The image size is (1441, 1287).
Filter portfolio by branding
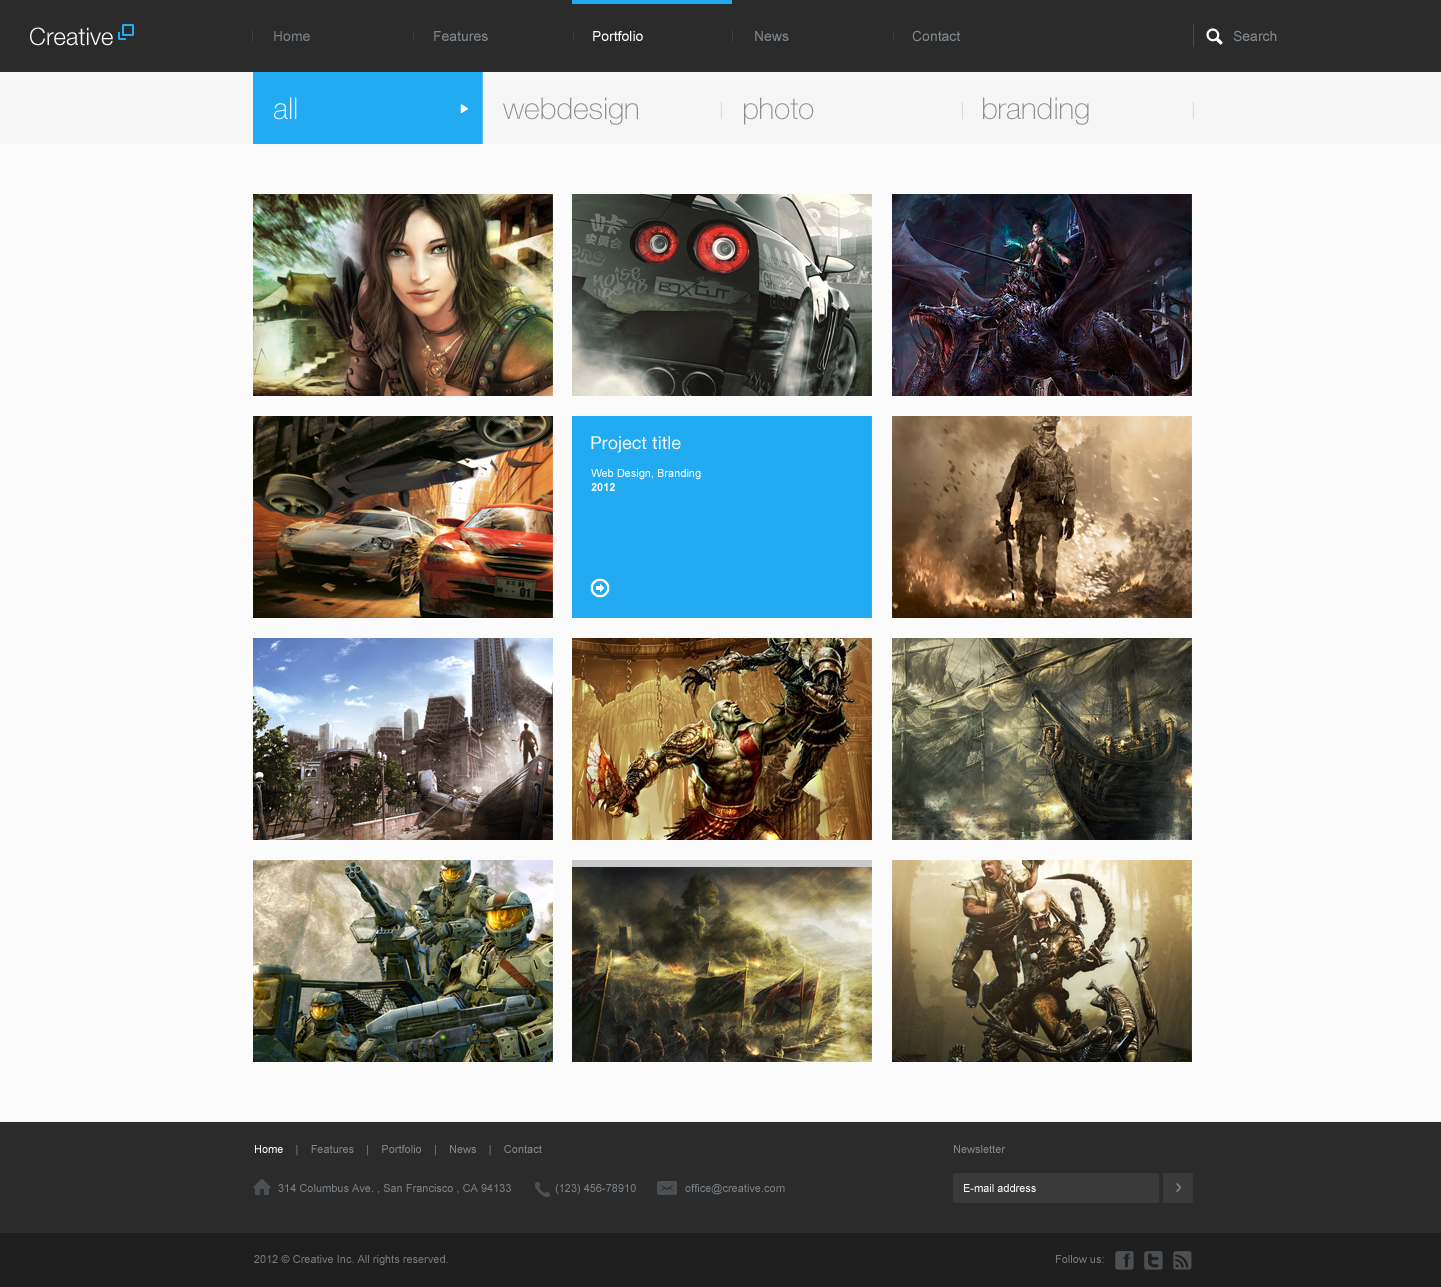1035,109
